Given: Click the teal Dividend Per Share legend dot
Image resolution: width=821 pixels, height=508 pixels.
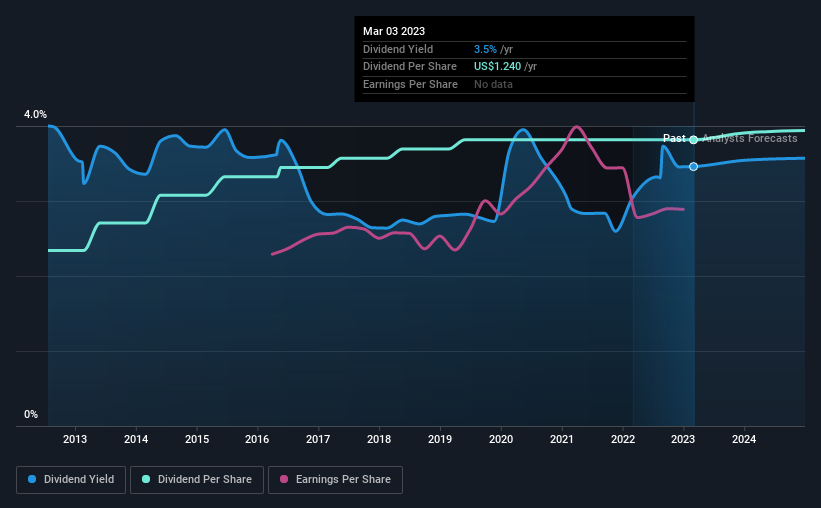Looking at the screenshot, I should 146,479.
